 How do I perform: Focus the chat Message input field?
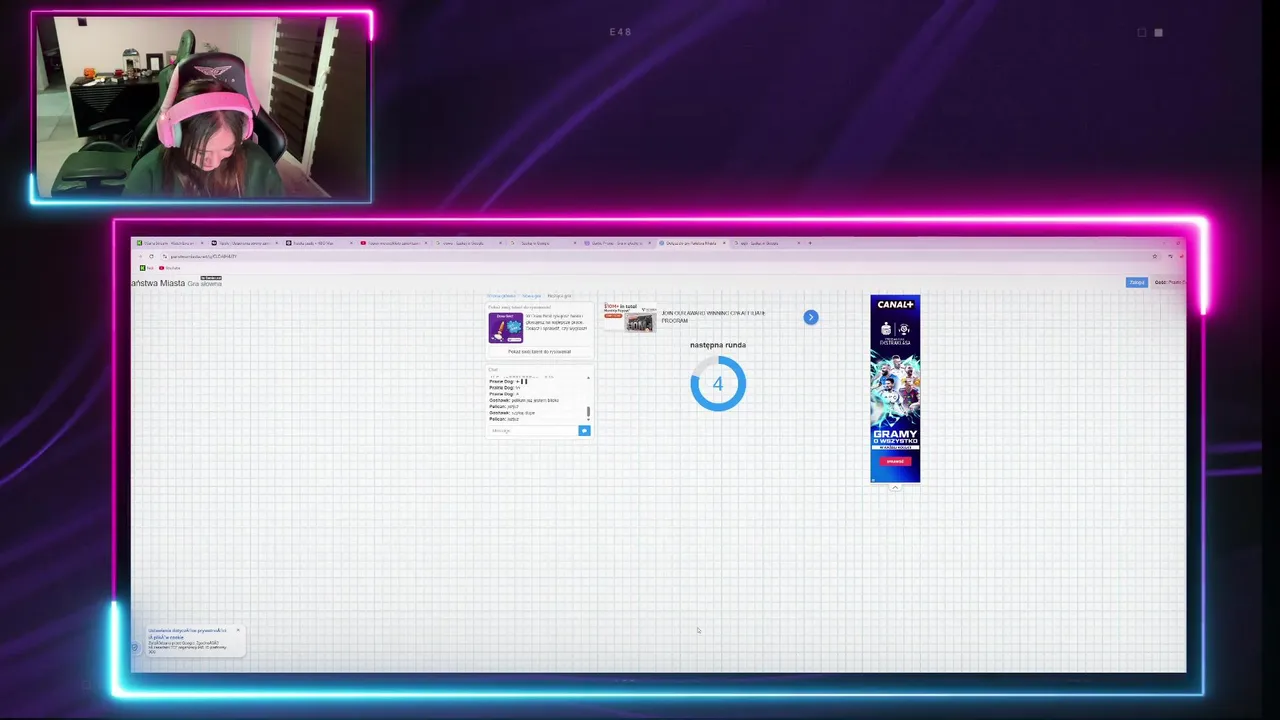coord(533,431)
